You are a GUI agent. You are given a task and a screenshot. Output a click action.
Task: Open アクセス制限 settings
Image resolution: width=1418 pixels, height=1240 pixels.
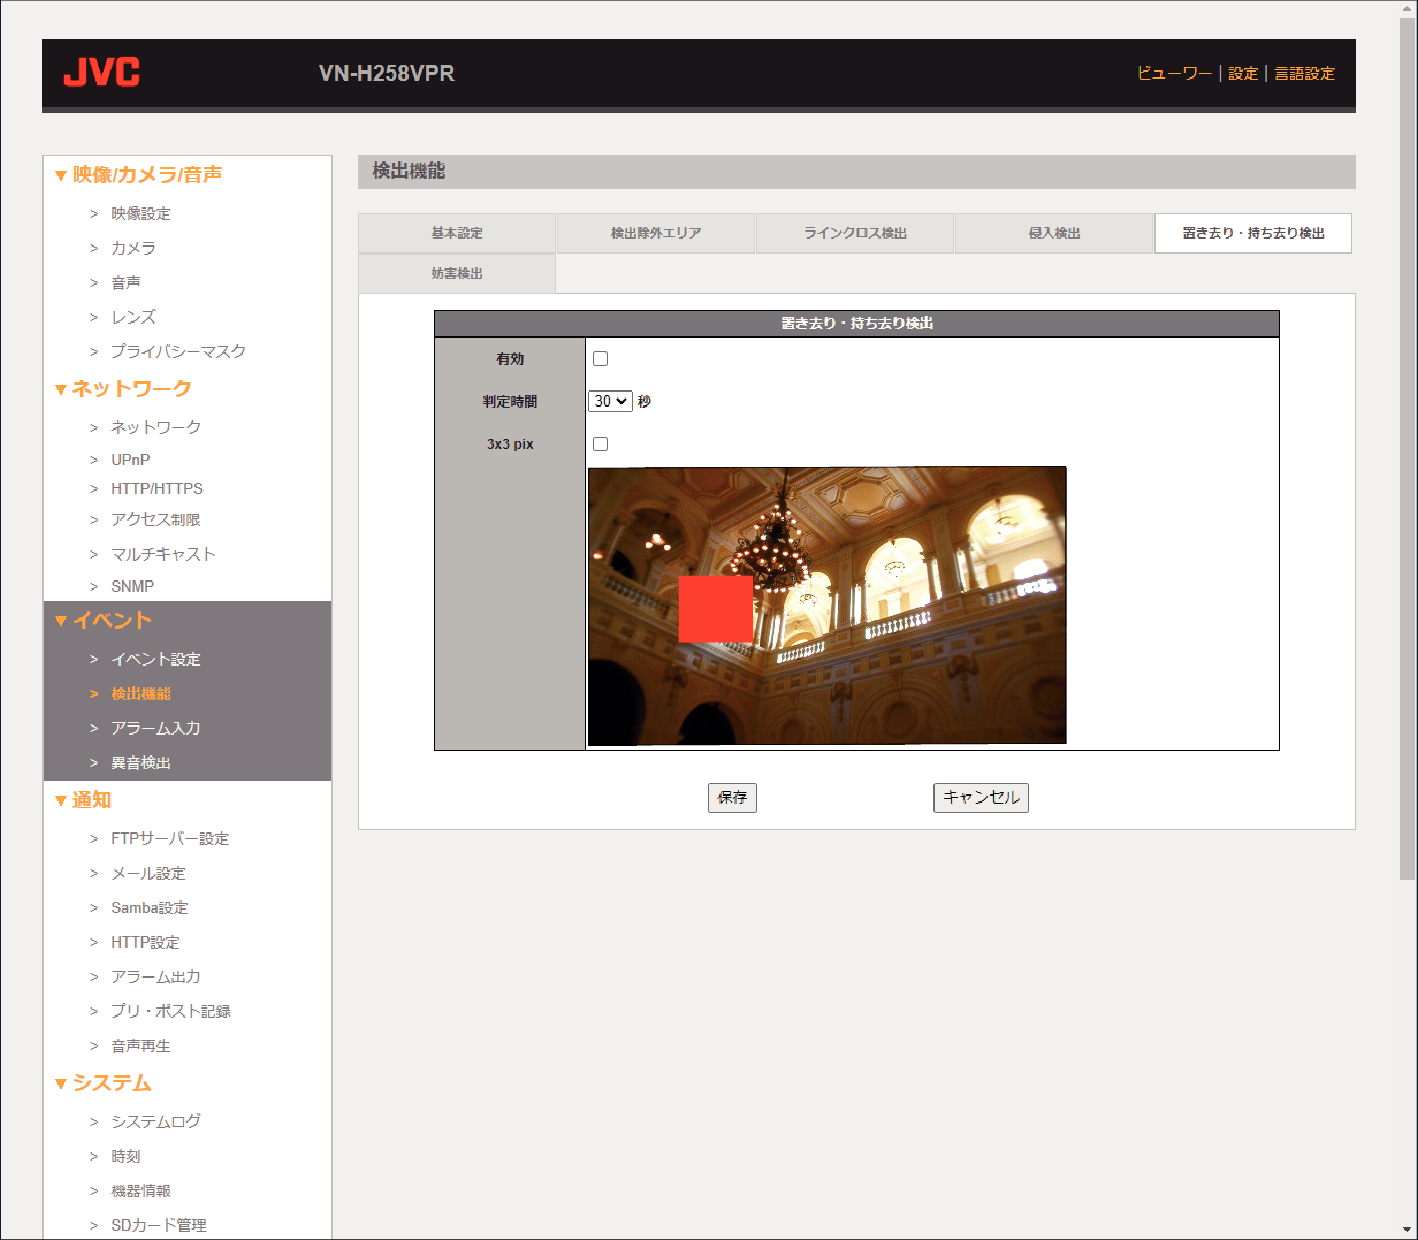tap(156, 520)
